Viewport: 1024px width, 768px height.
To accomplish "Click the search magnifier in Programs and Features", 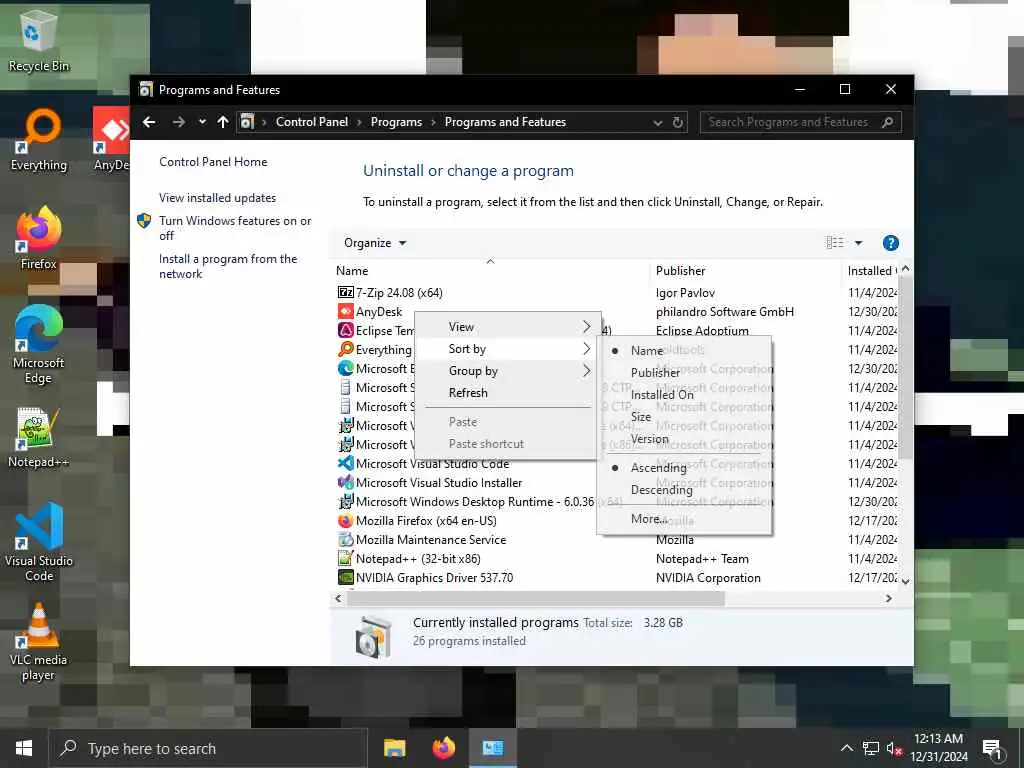I will (887, 122).
